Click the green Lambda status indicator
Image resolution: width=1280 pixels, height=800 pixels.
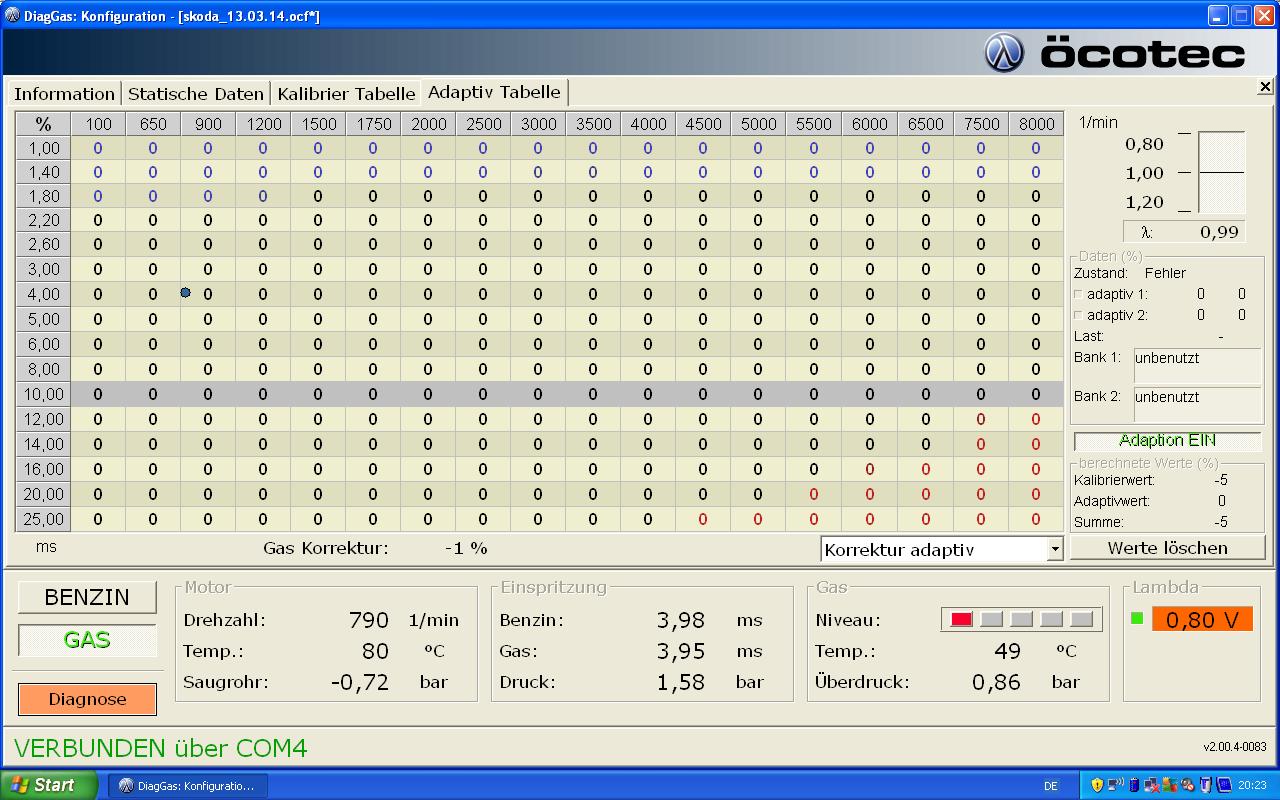point(1137,618)
